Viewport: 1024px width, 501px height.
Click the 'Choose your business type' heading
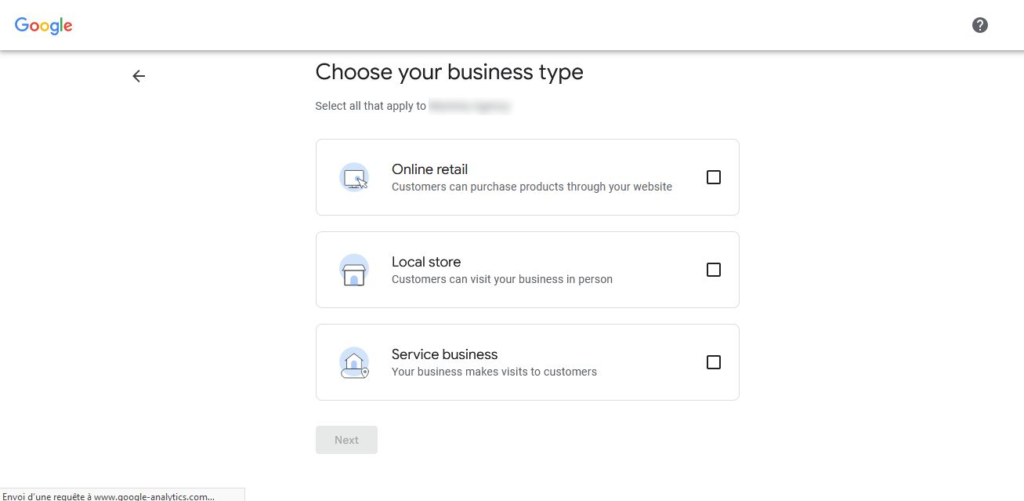click(x=449, y=72)
